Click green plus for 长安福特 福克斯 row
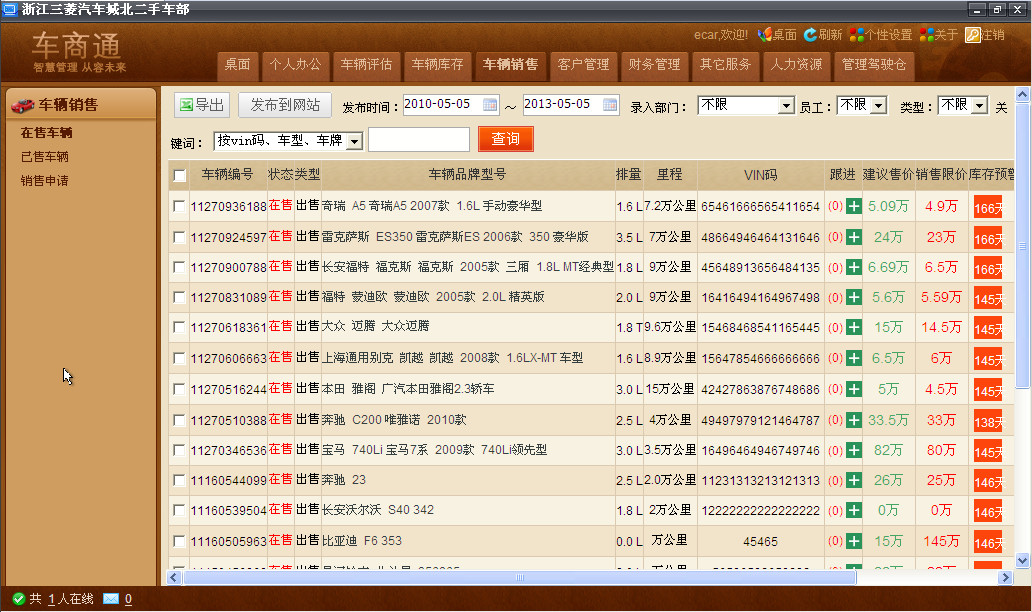 (x=854, y=267)
